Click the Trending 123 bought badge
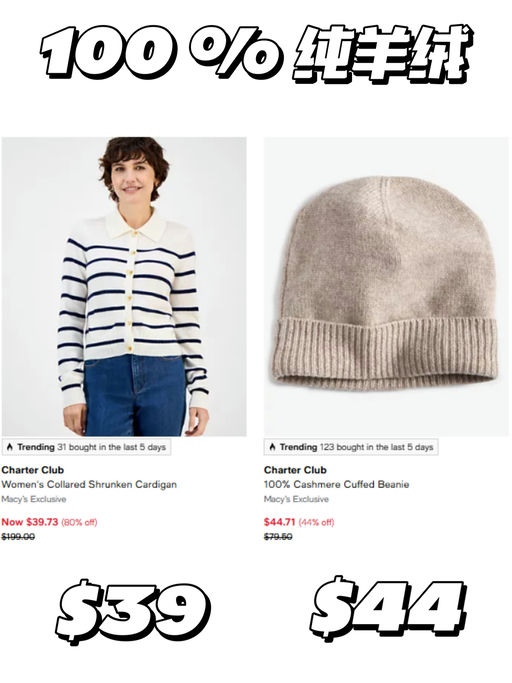Image resolution: width=512 pixels, height=683 pixels. (351, 447)
